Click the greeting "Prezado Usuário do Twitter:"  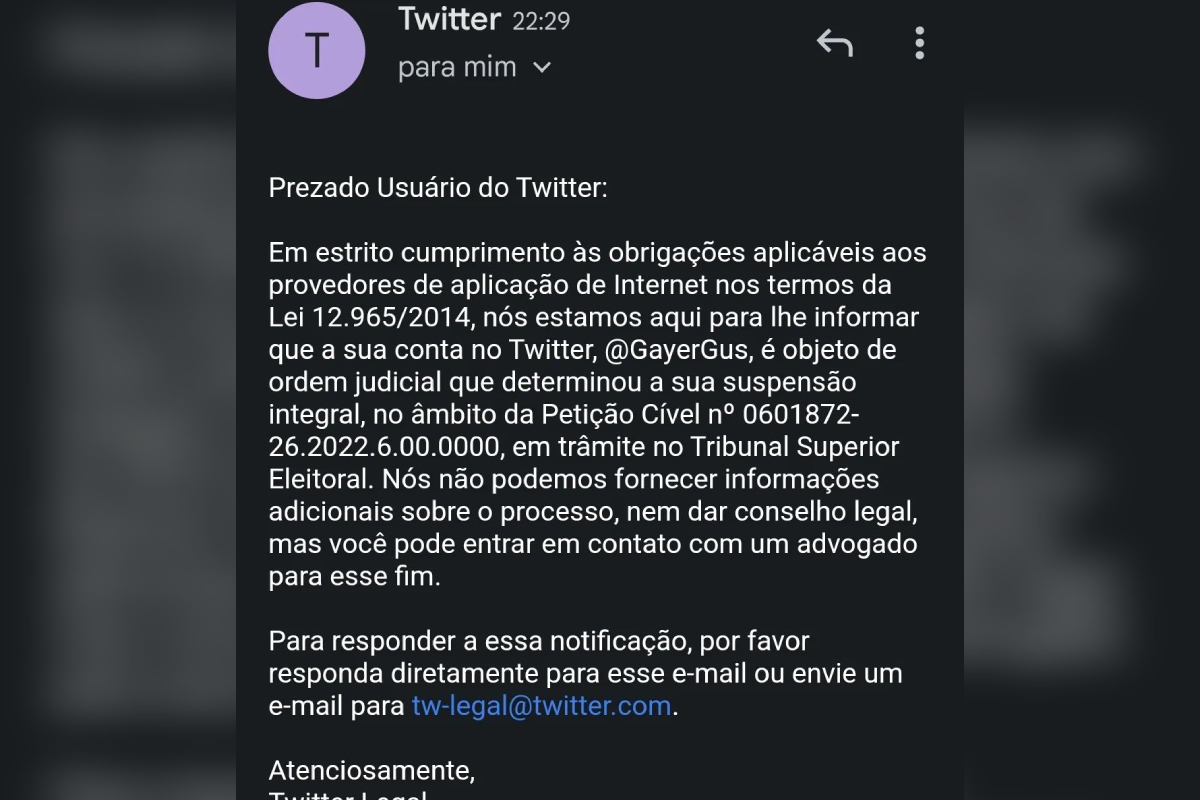[438, 188]
